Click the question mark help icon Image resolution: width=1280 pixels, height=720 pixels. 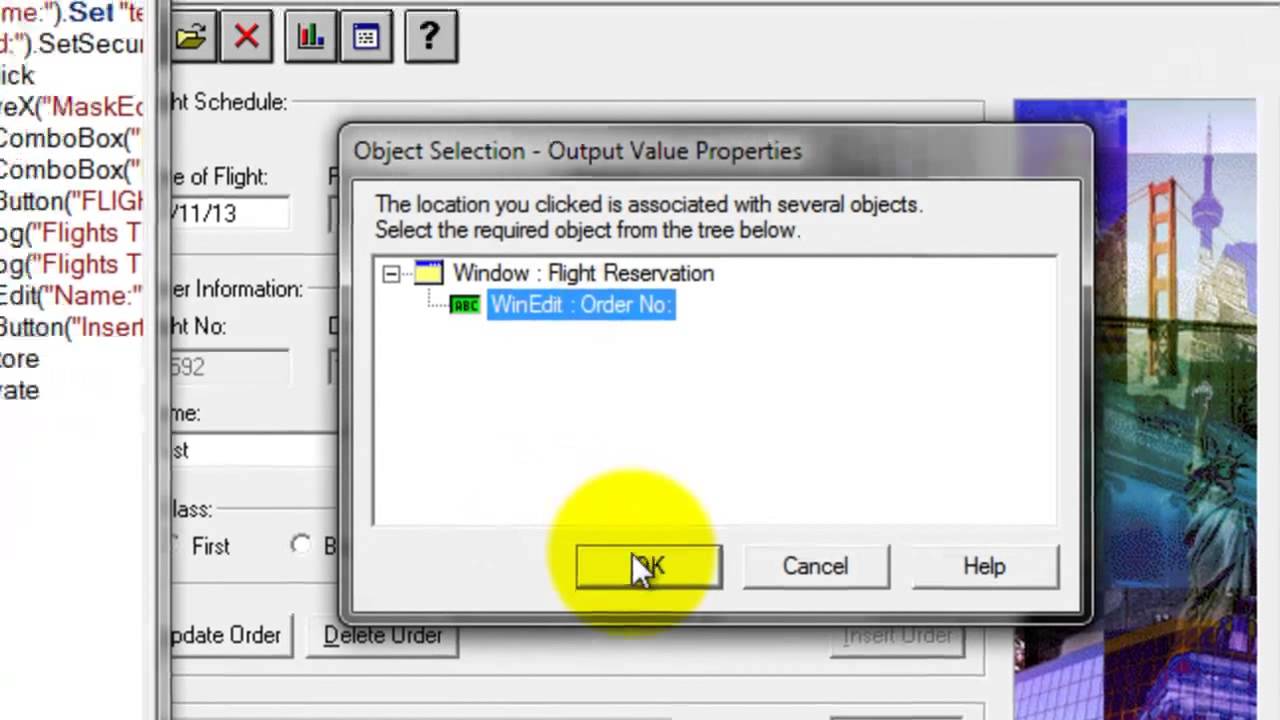point(430,38)
